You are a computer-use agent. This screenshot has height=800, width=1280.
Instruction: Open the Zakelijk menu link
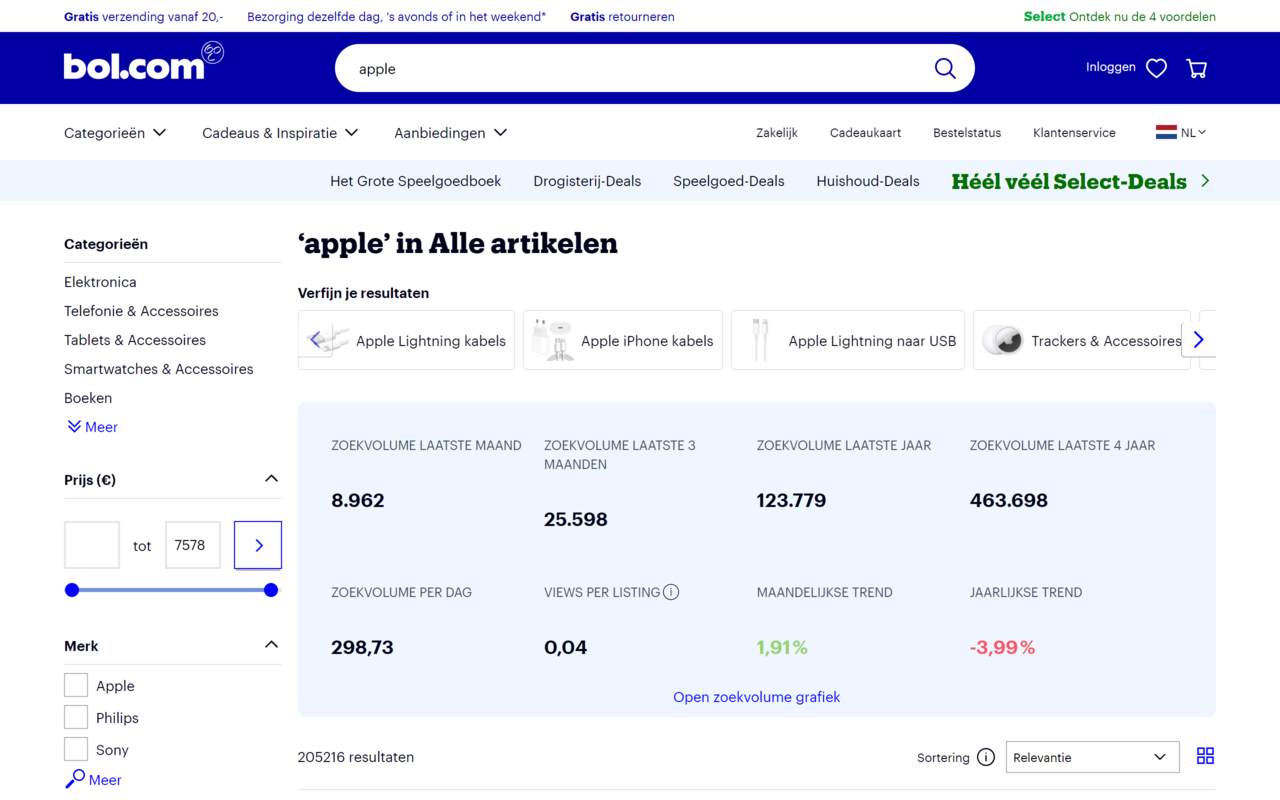point(777,132)
